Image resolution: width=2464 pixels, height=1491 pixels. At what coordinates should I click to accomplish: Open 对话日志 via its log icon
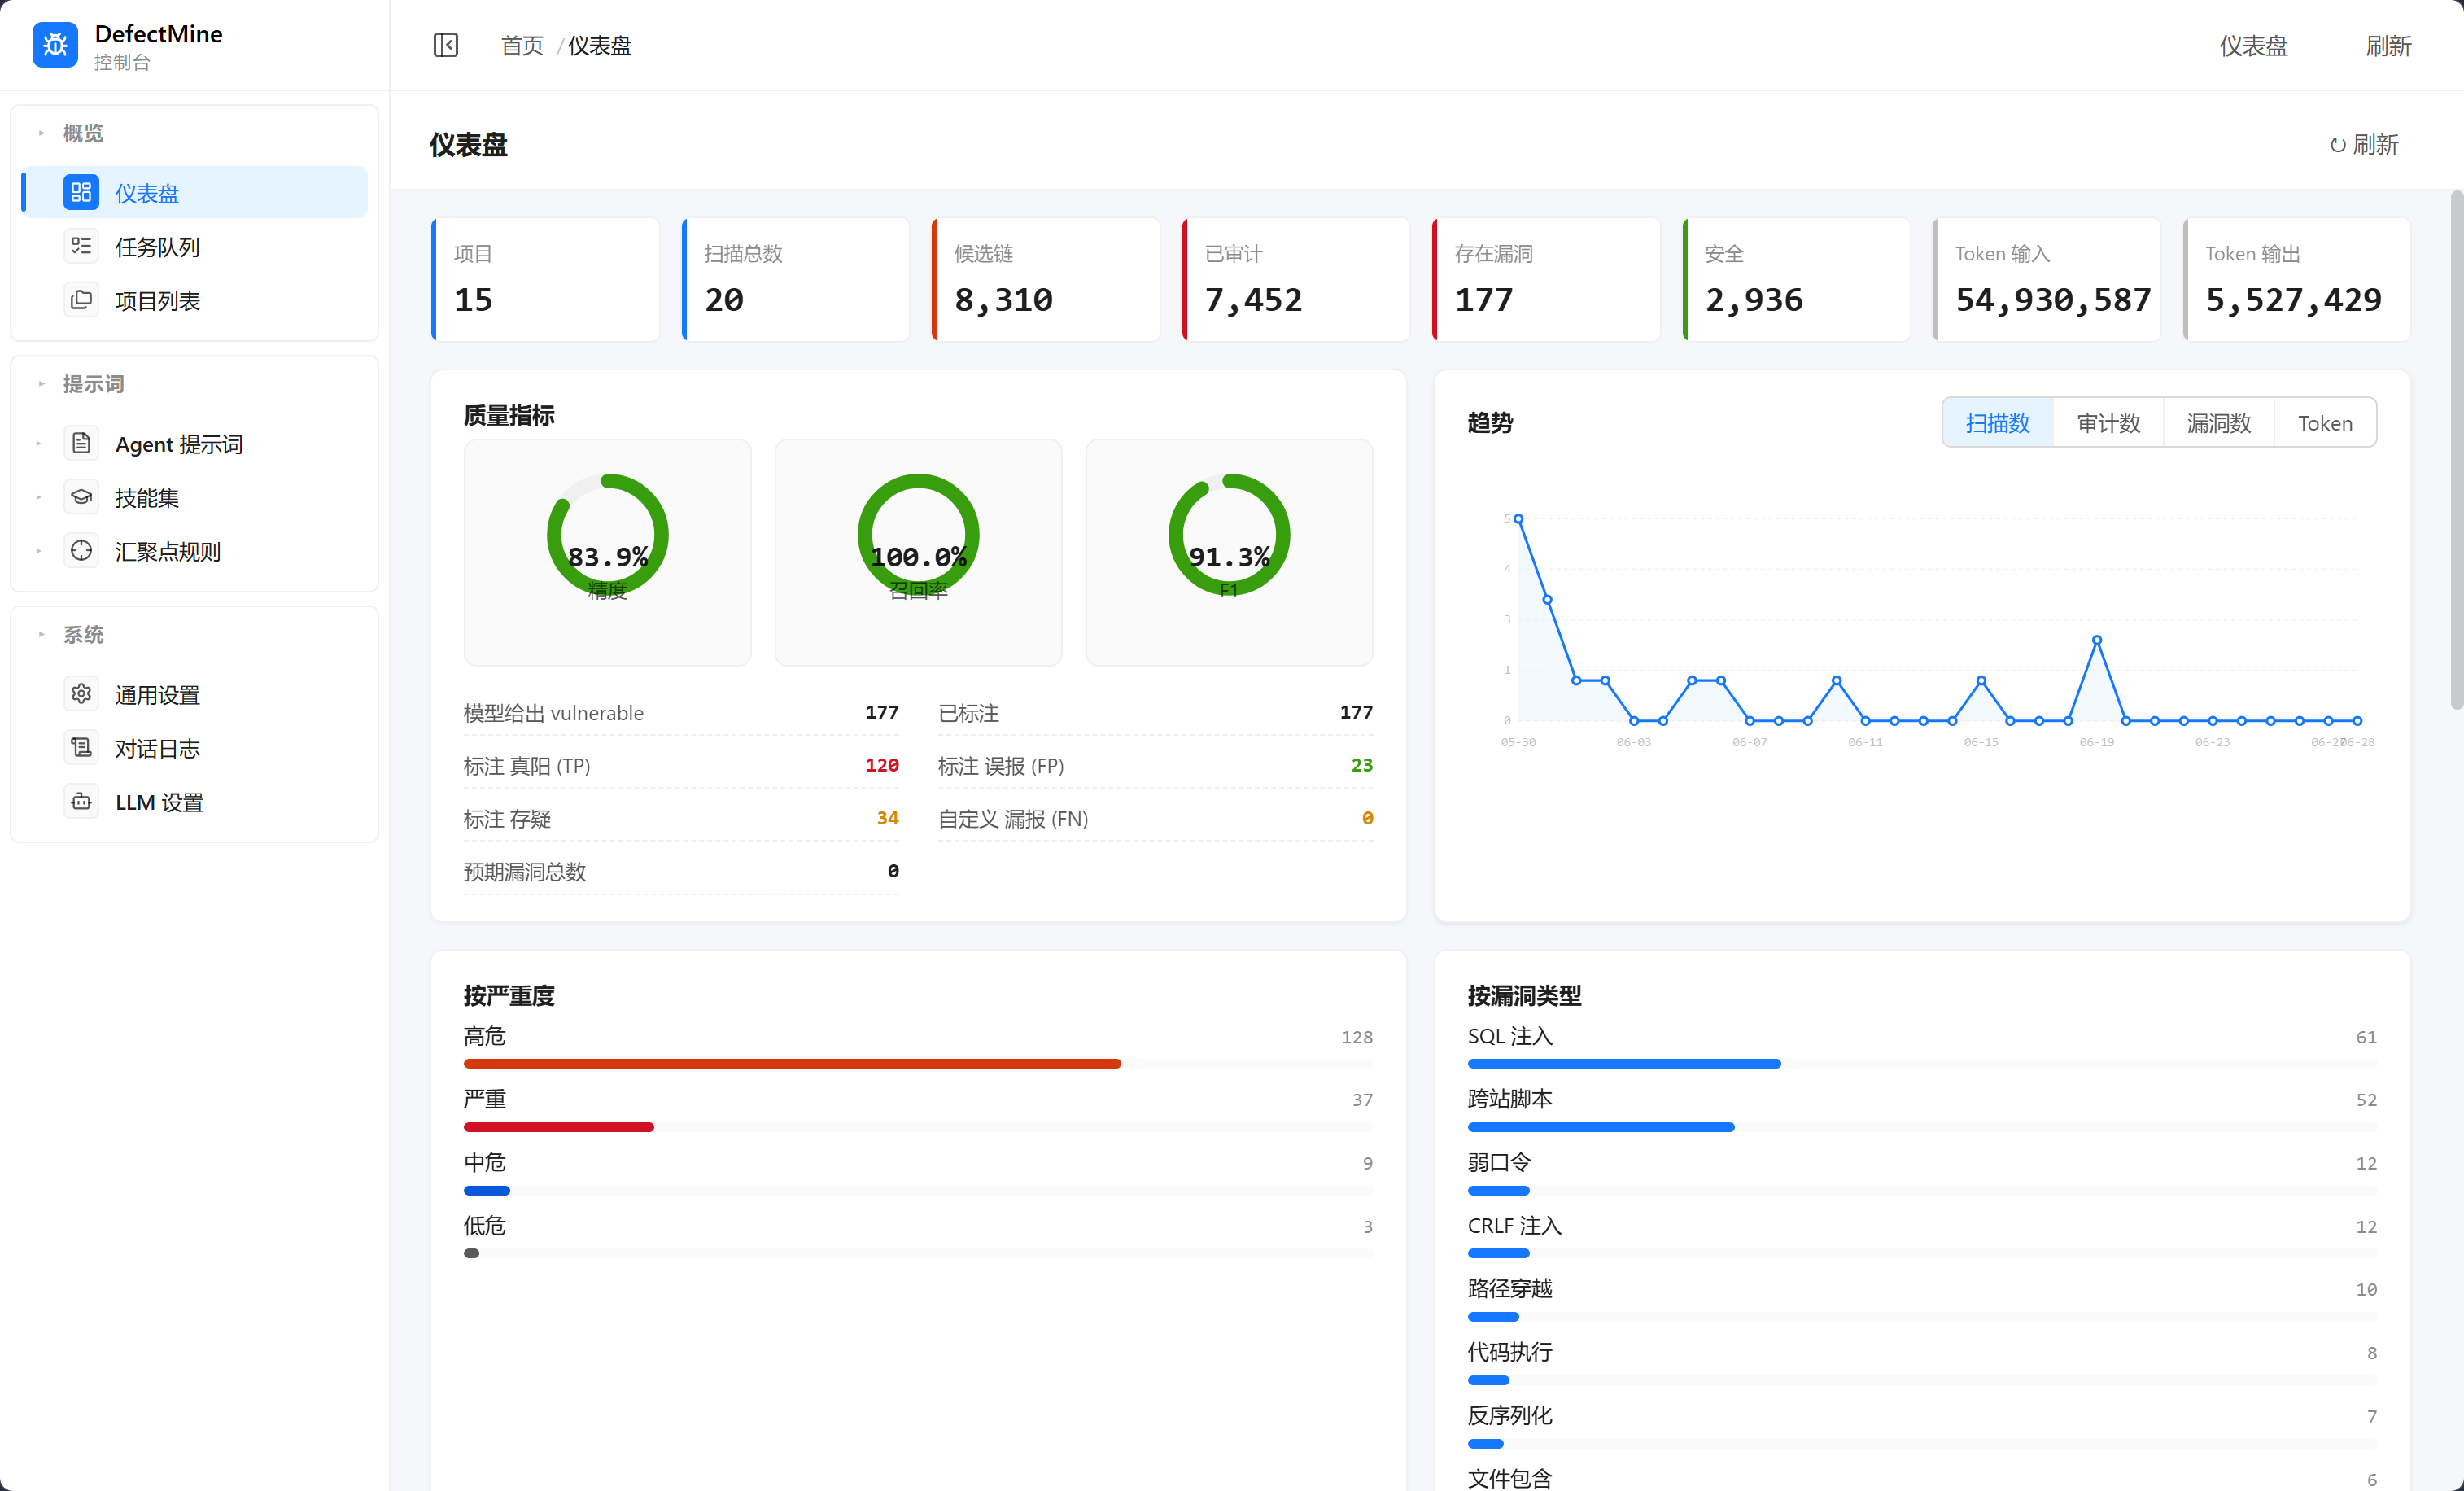point(81,748)
